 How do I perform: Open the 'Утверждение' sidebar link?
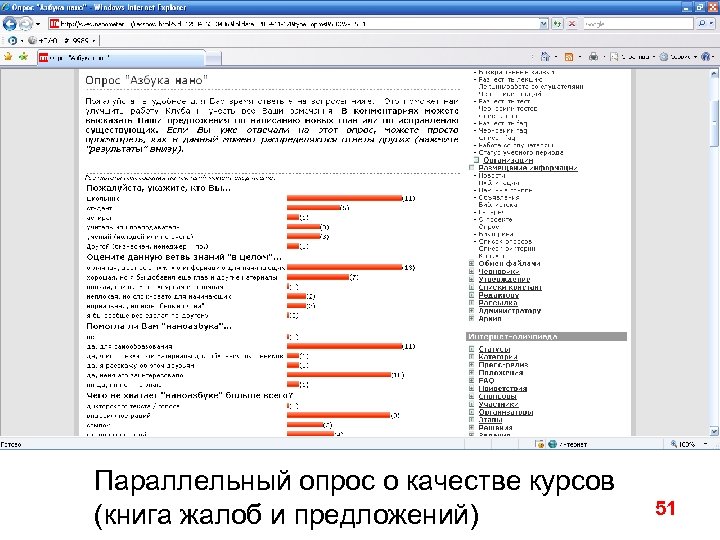click(504, 279)
